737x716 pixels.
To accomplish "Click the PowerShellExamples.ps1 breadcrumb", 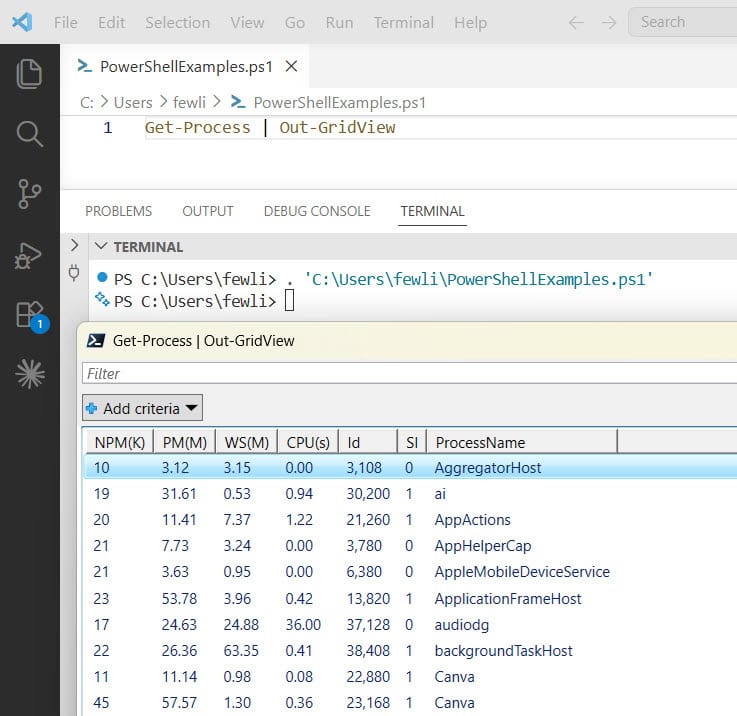I will coord(339,102).
